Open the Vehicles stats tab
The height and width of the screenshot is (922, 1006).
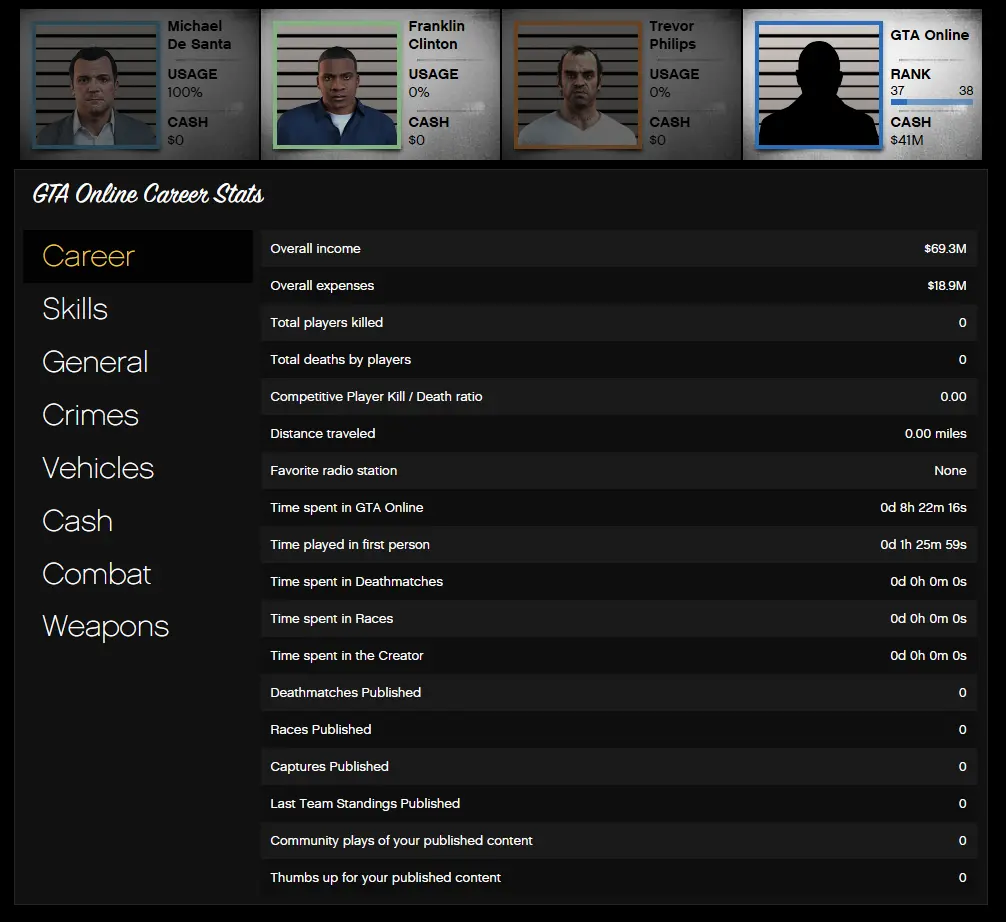pyautogui.click(x=98, y=468)
